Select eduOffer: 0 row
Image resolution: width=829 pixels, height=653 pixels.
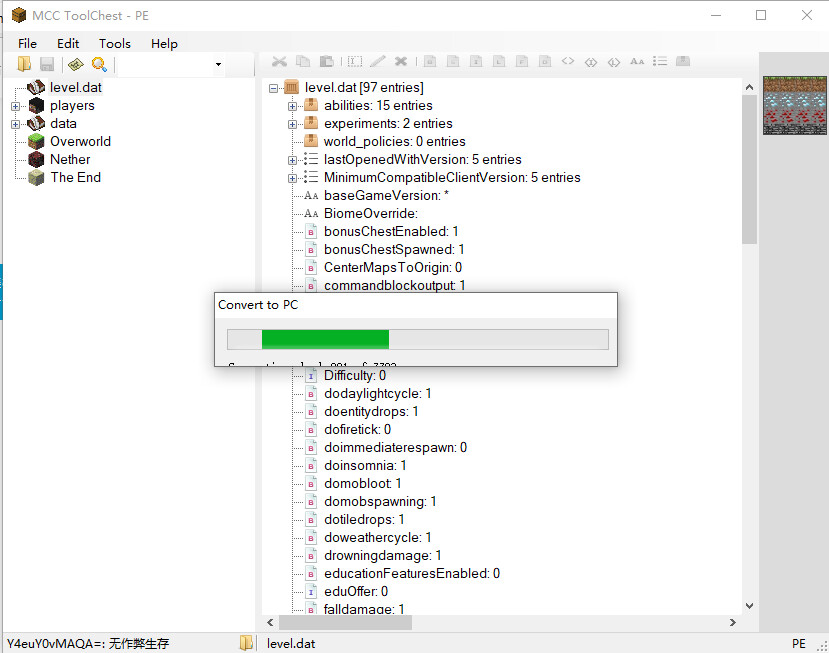[x=356, y=591]
